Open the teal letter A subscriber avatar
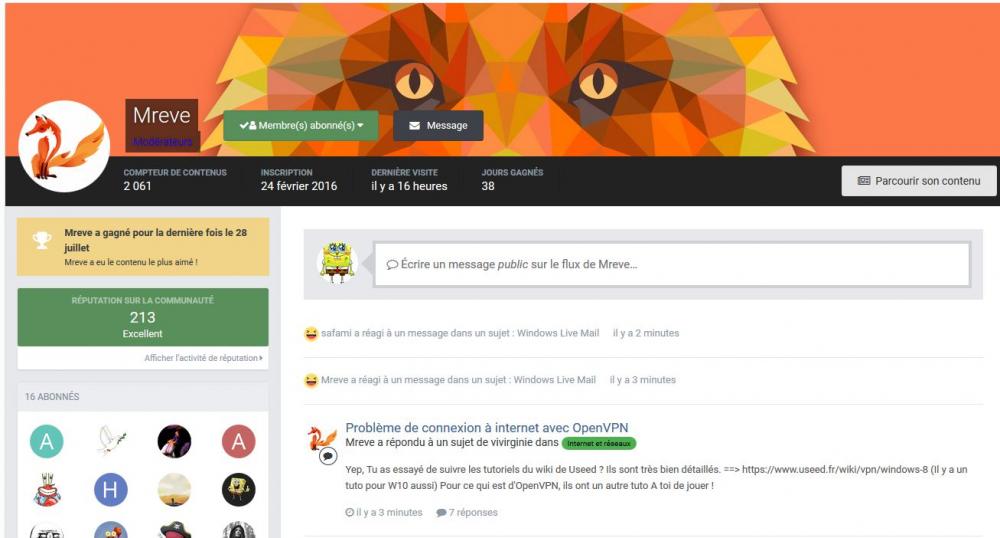This screenshot has height=538, width=1000. point(47,441)
